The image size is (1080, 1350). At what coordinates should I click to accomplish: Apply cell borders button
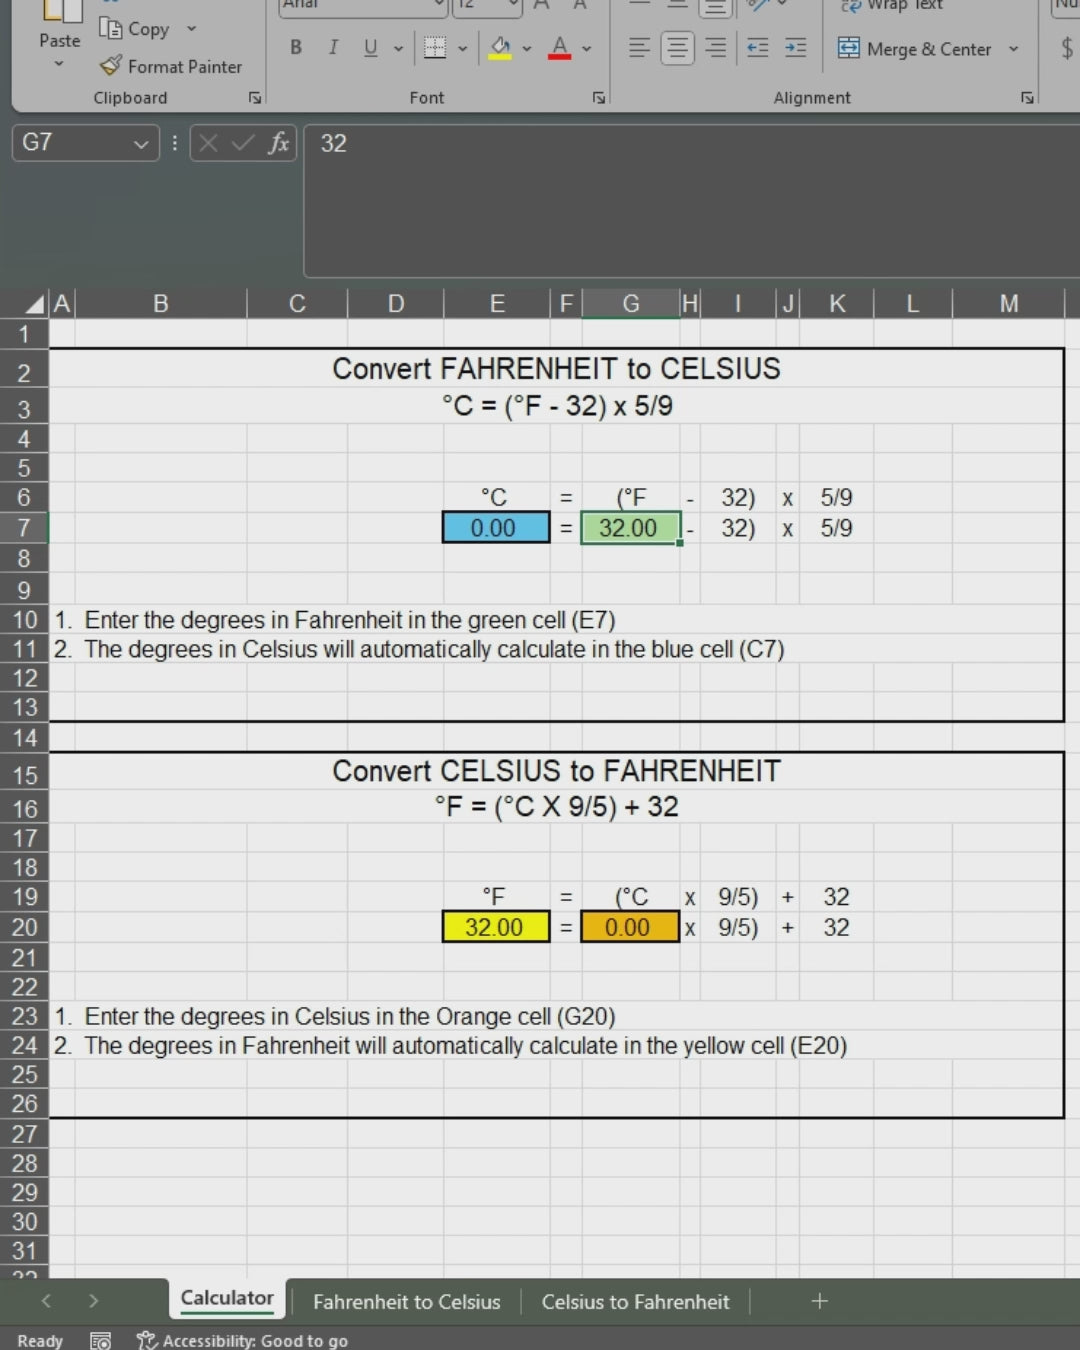(x=435, y=48)
